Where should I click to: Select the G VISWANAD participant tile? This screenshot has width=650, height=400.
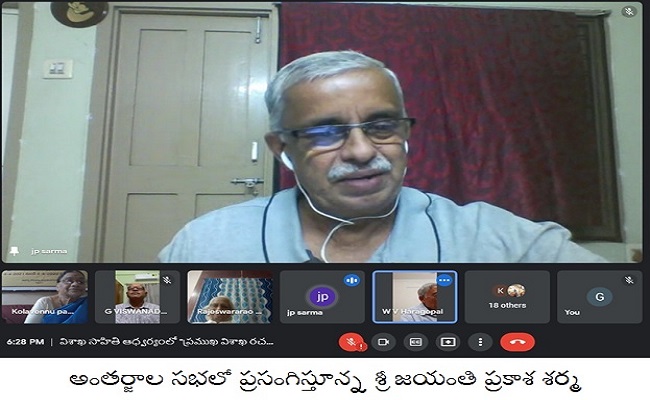(x=137, y=297)
